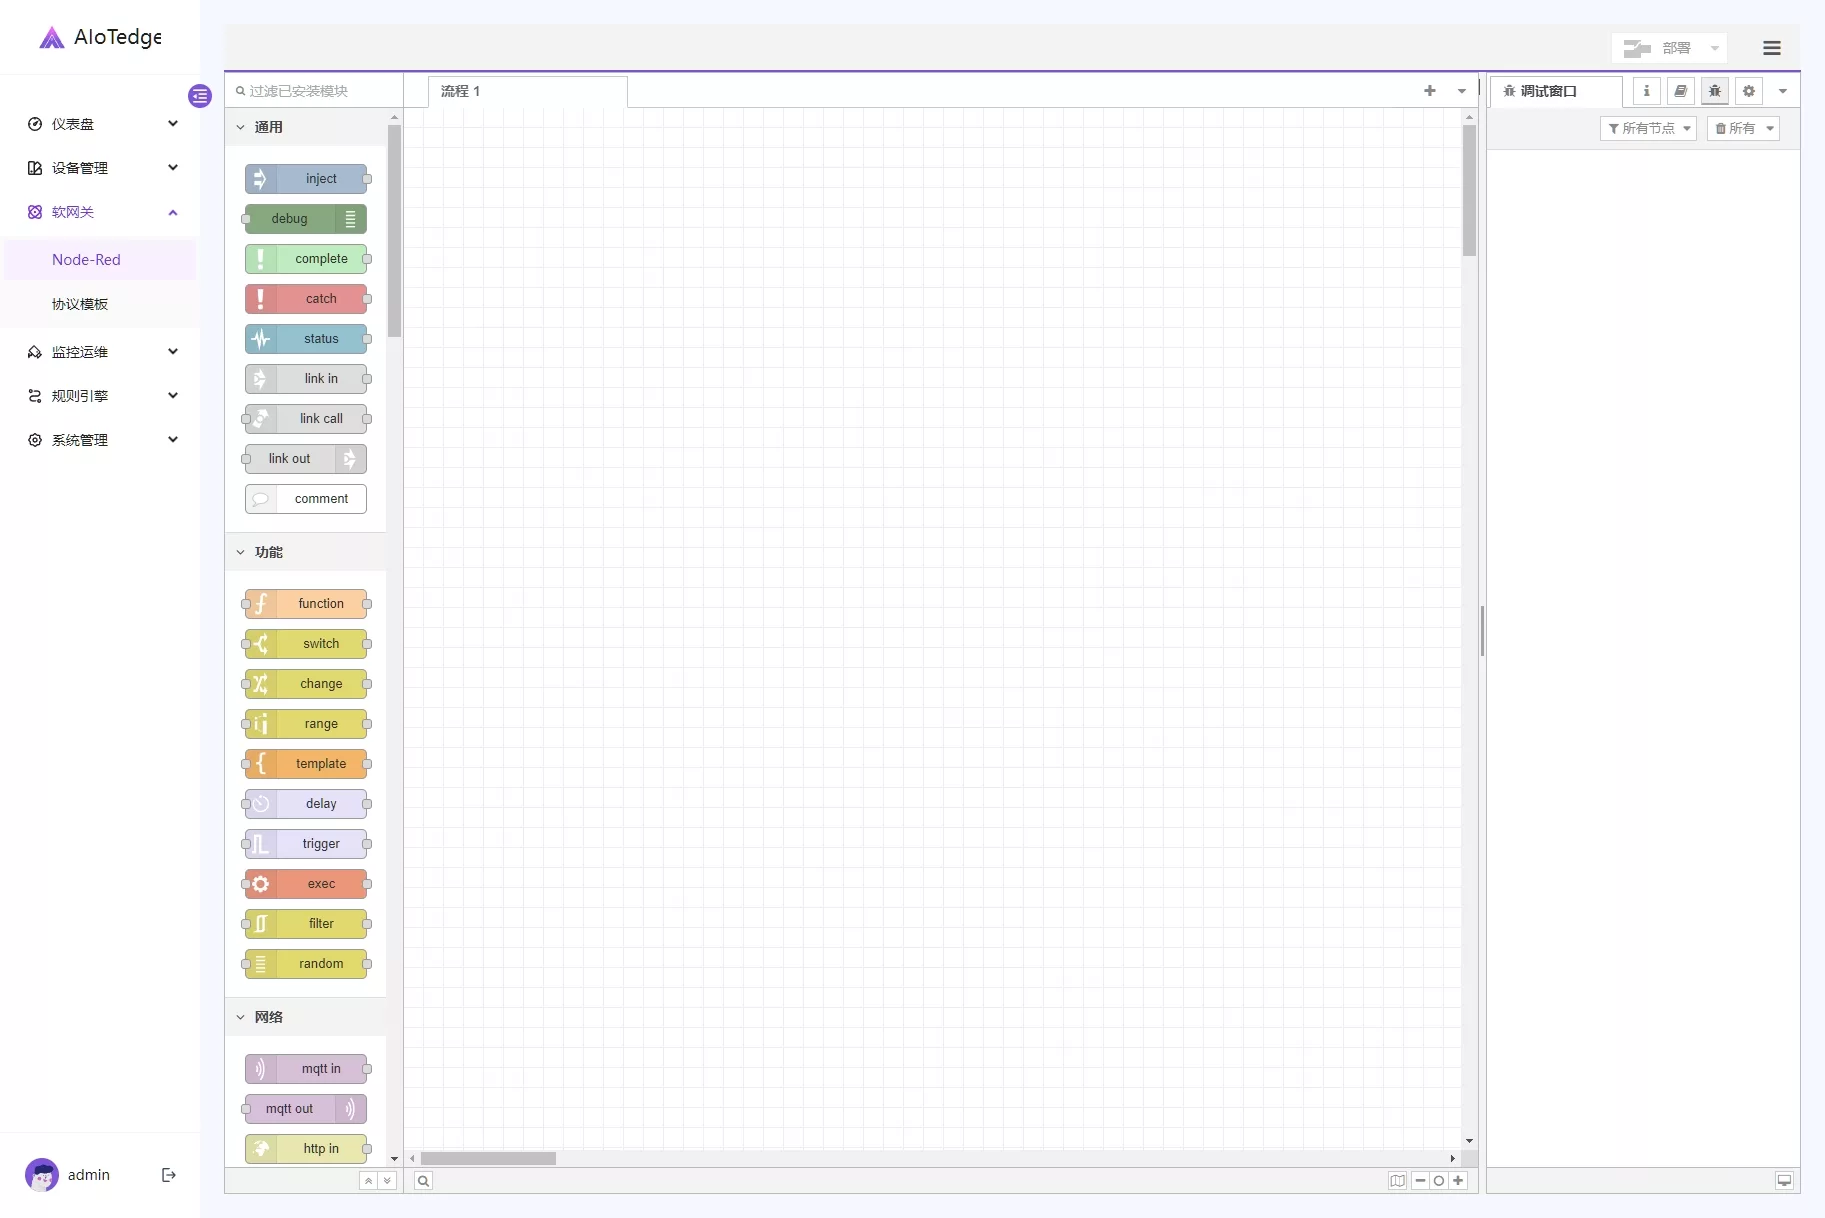Open the 所有节点 filter dropdown
The height and width of the screenshot is (1218, 1825).
point(1648,128)
